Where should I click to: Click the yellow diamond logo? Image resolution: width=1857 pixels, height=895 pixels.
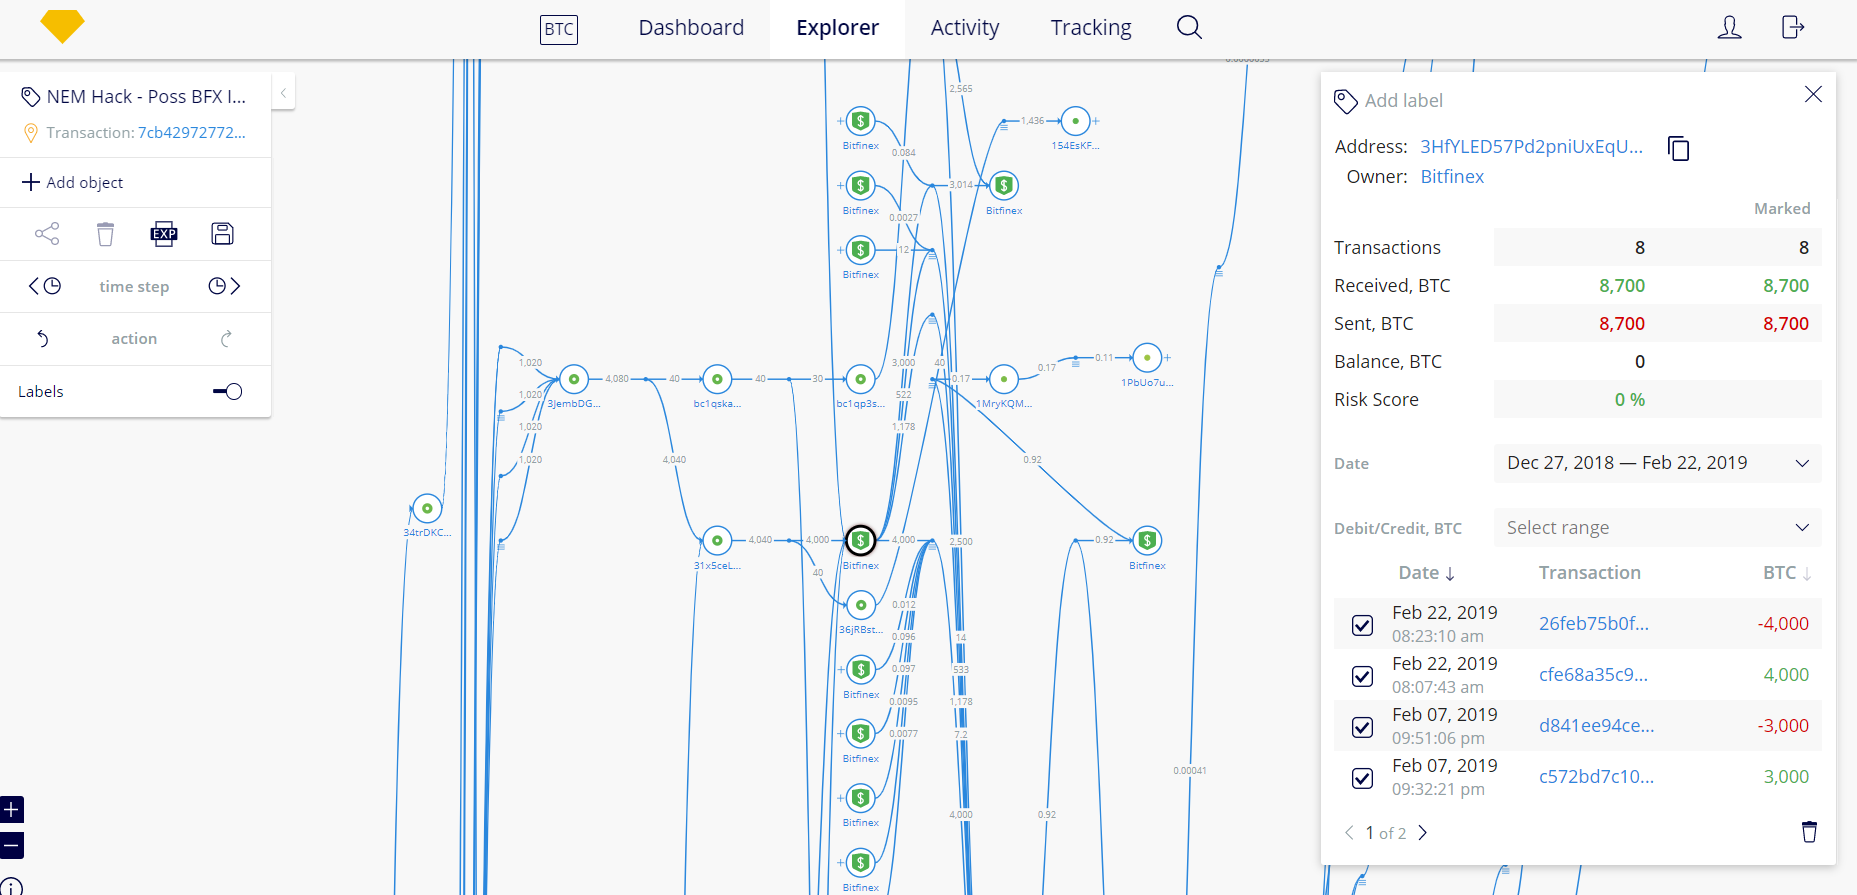62,26
